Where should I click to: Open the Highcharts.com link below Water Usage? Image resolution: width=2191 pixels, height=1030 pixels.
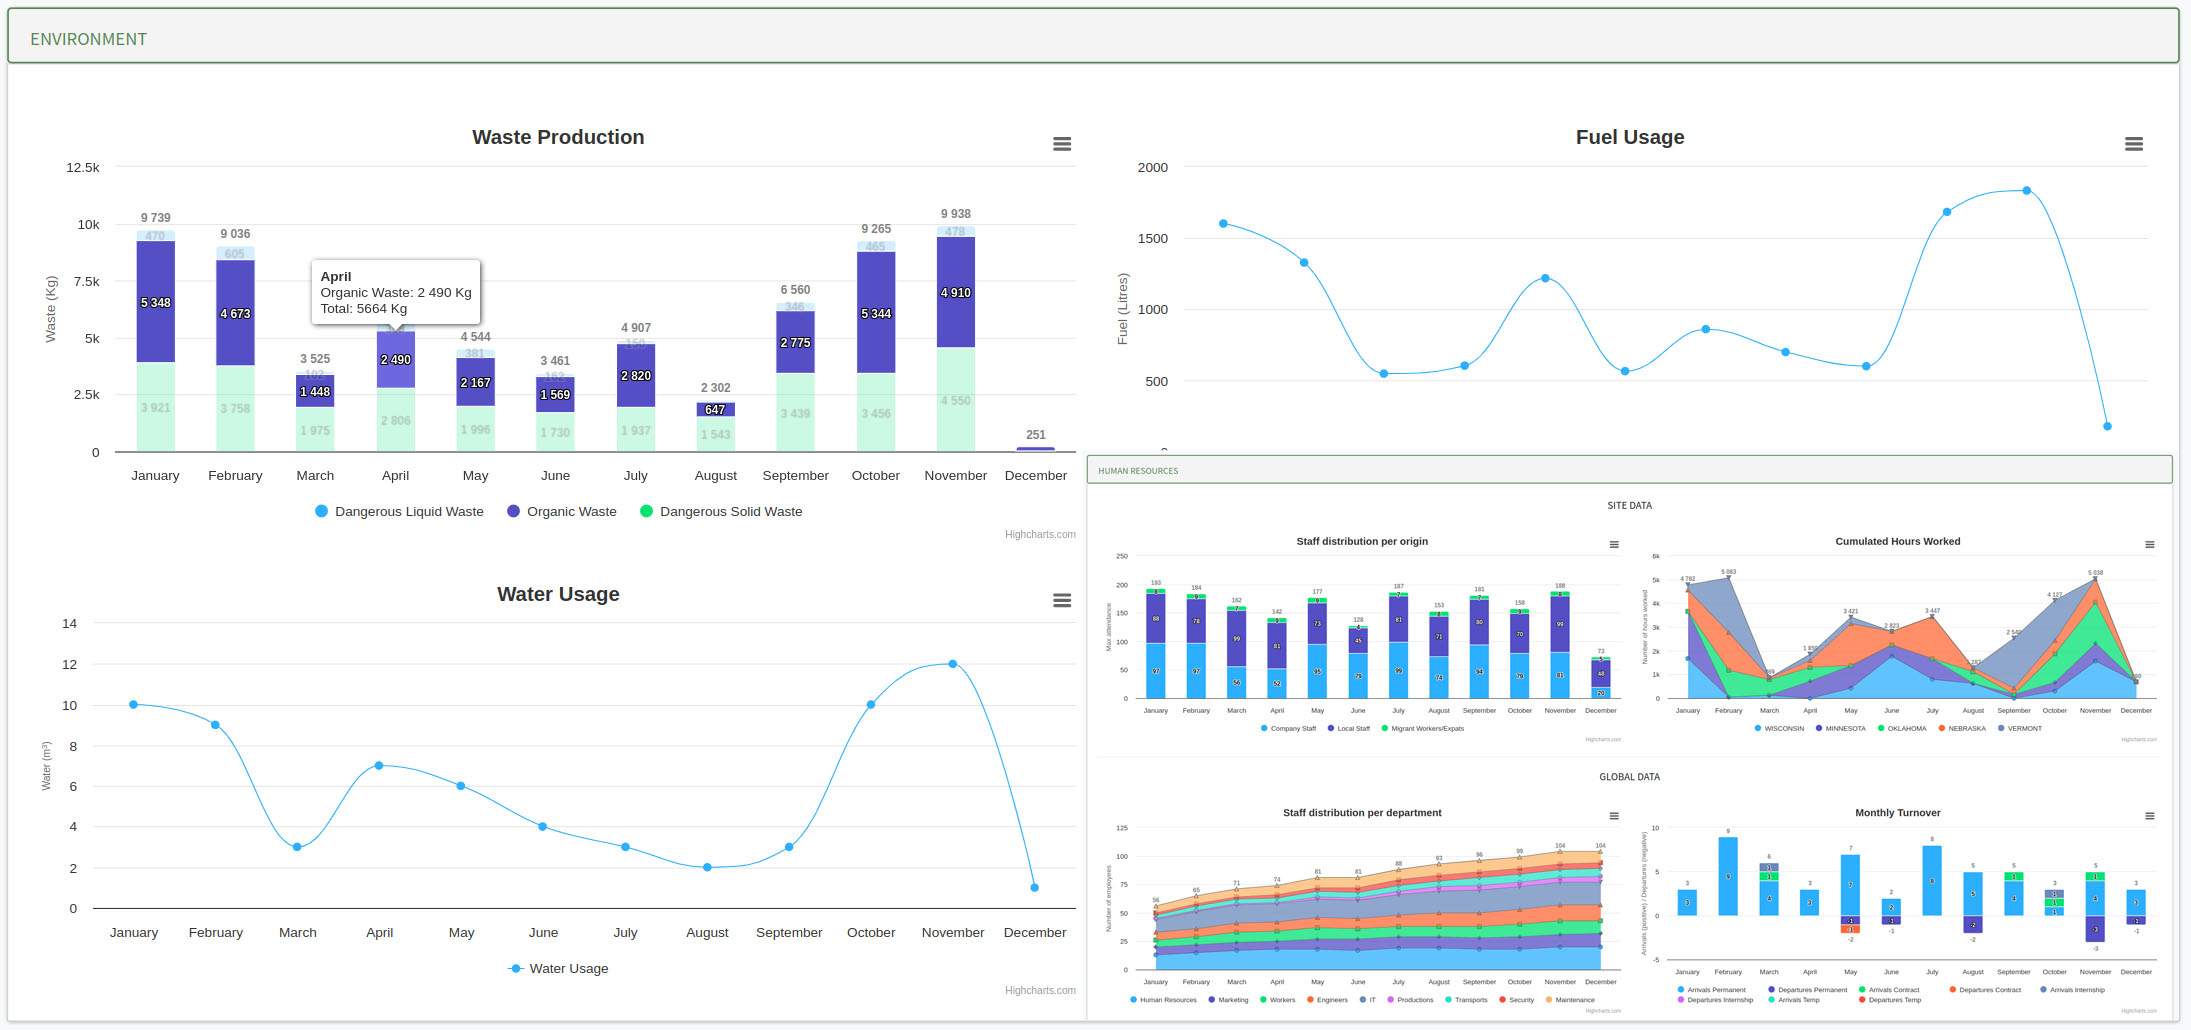coord(1040,990)
